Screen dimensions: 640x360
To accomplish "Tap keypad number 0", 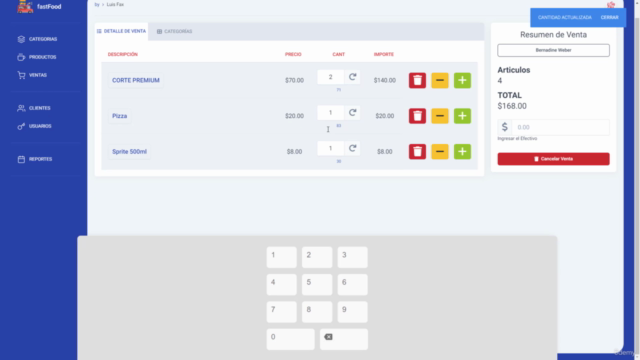I will coord(291,339).
